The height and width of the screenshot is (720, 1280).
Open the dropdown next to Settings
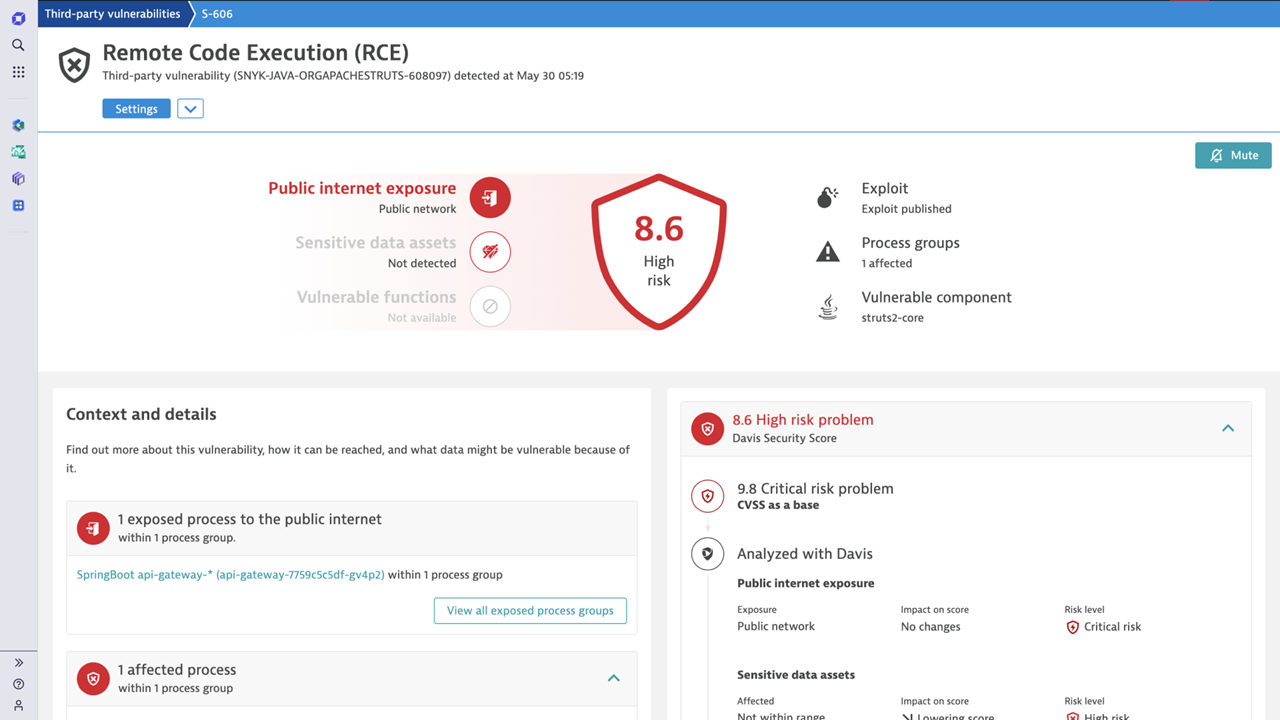pos(190,109)
